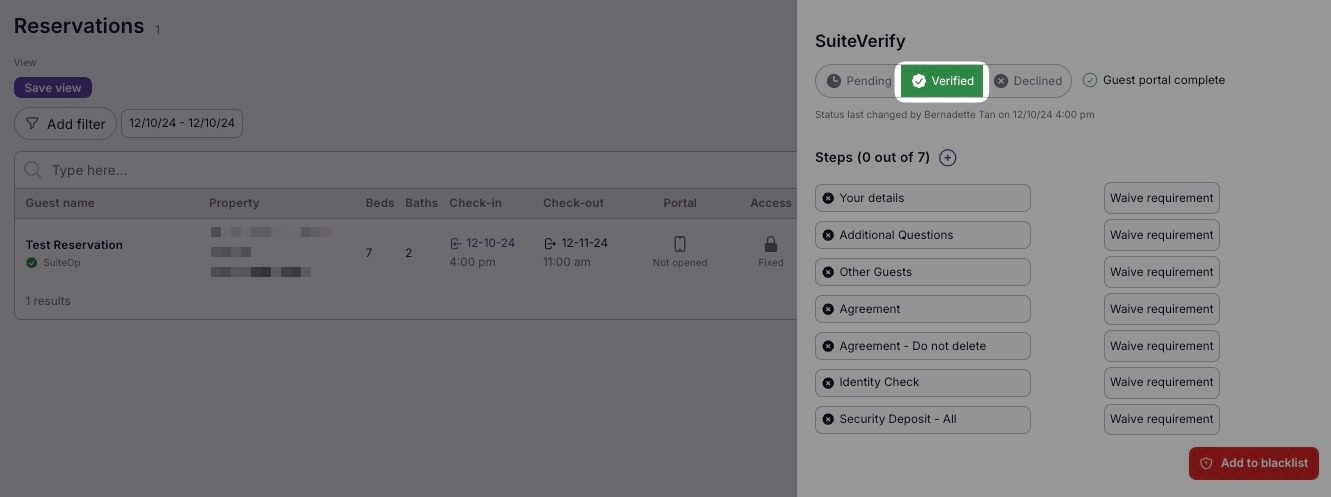Screen dimensions: 1331x497
Task: Click the search magnifier icon
Action: 33,170
